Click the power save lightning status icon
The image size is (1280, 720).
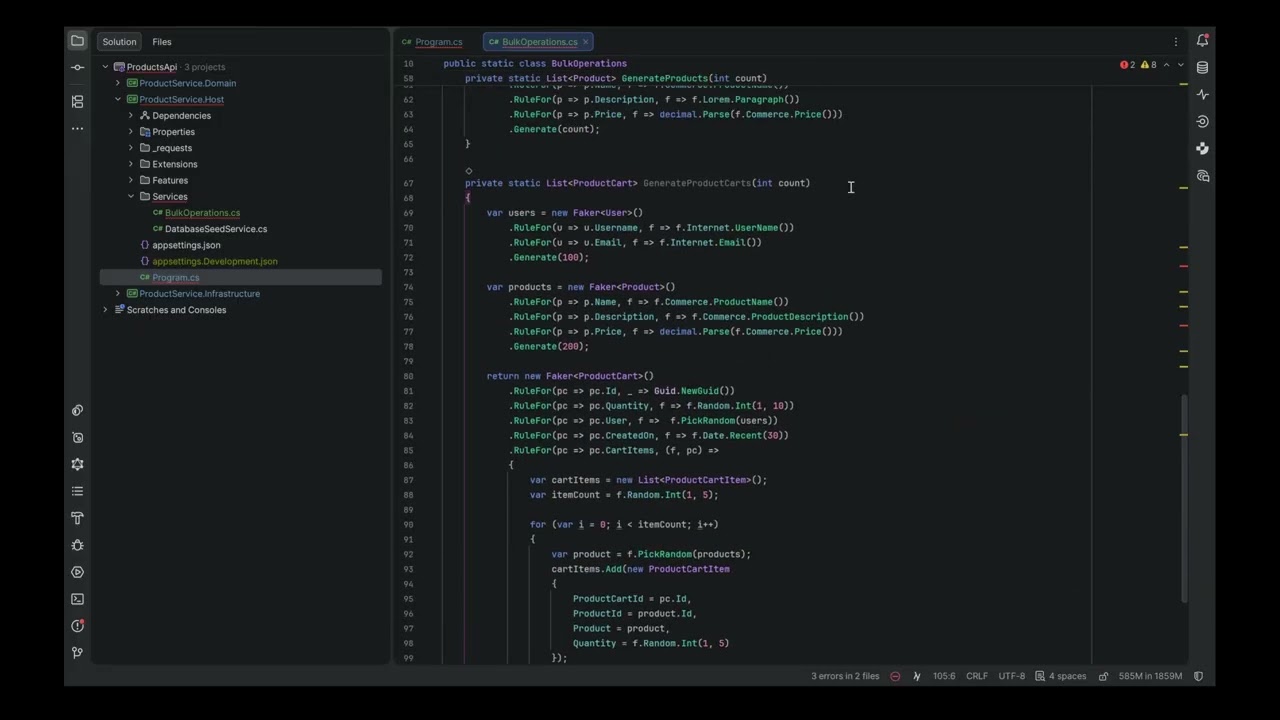coord(917,676)
